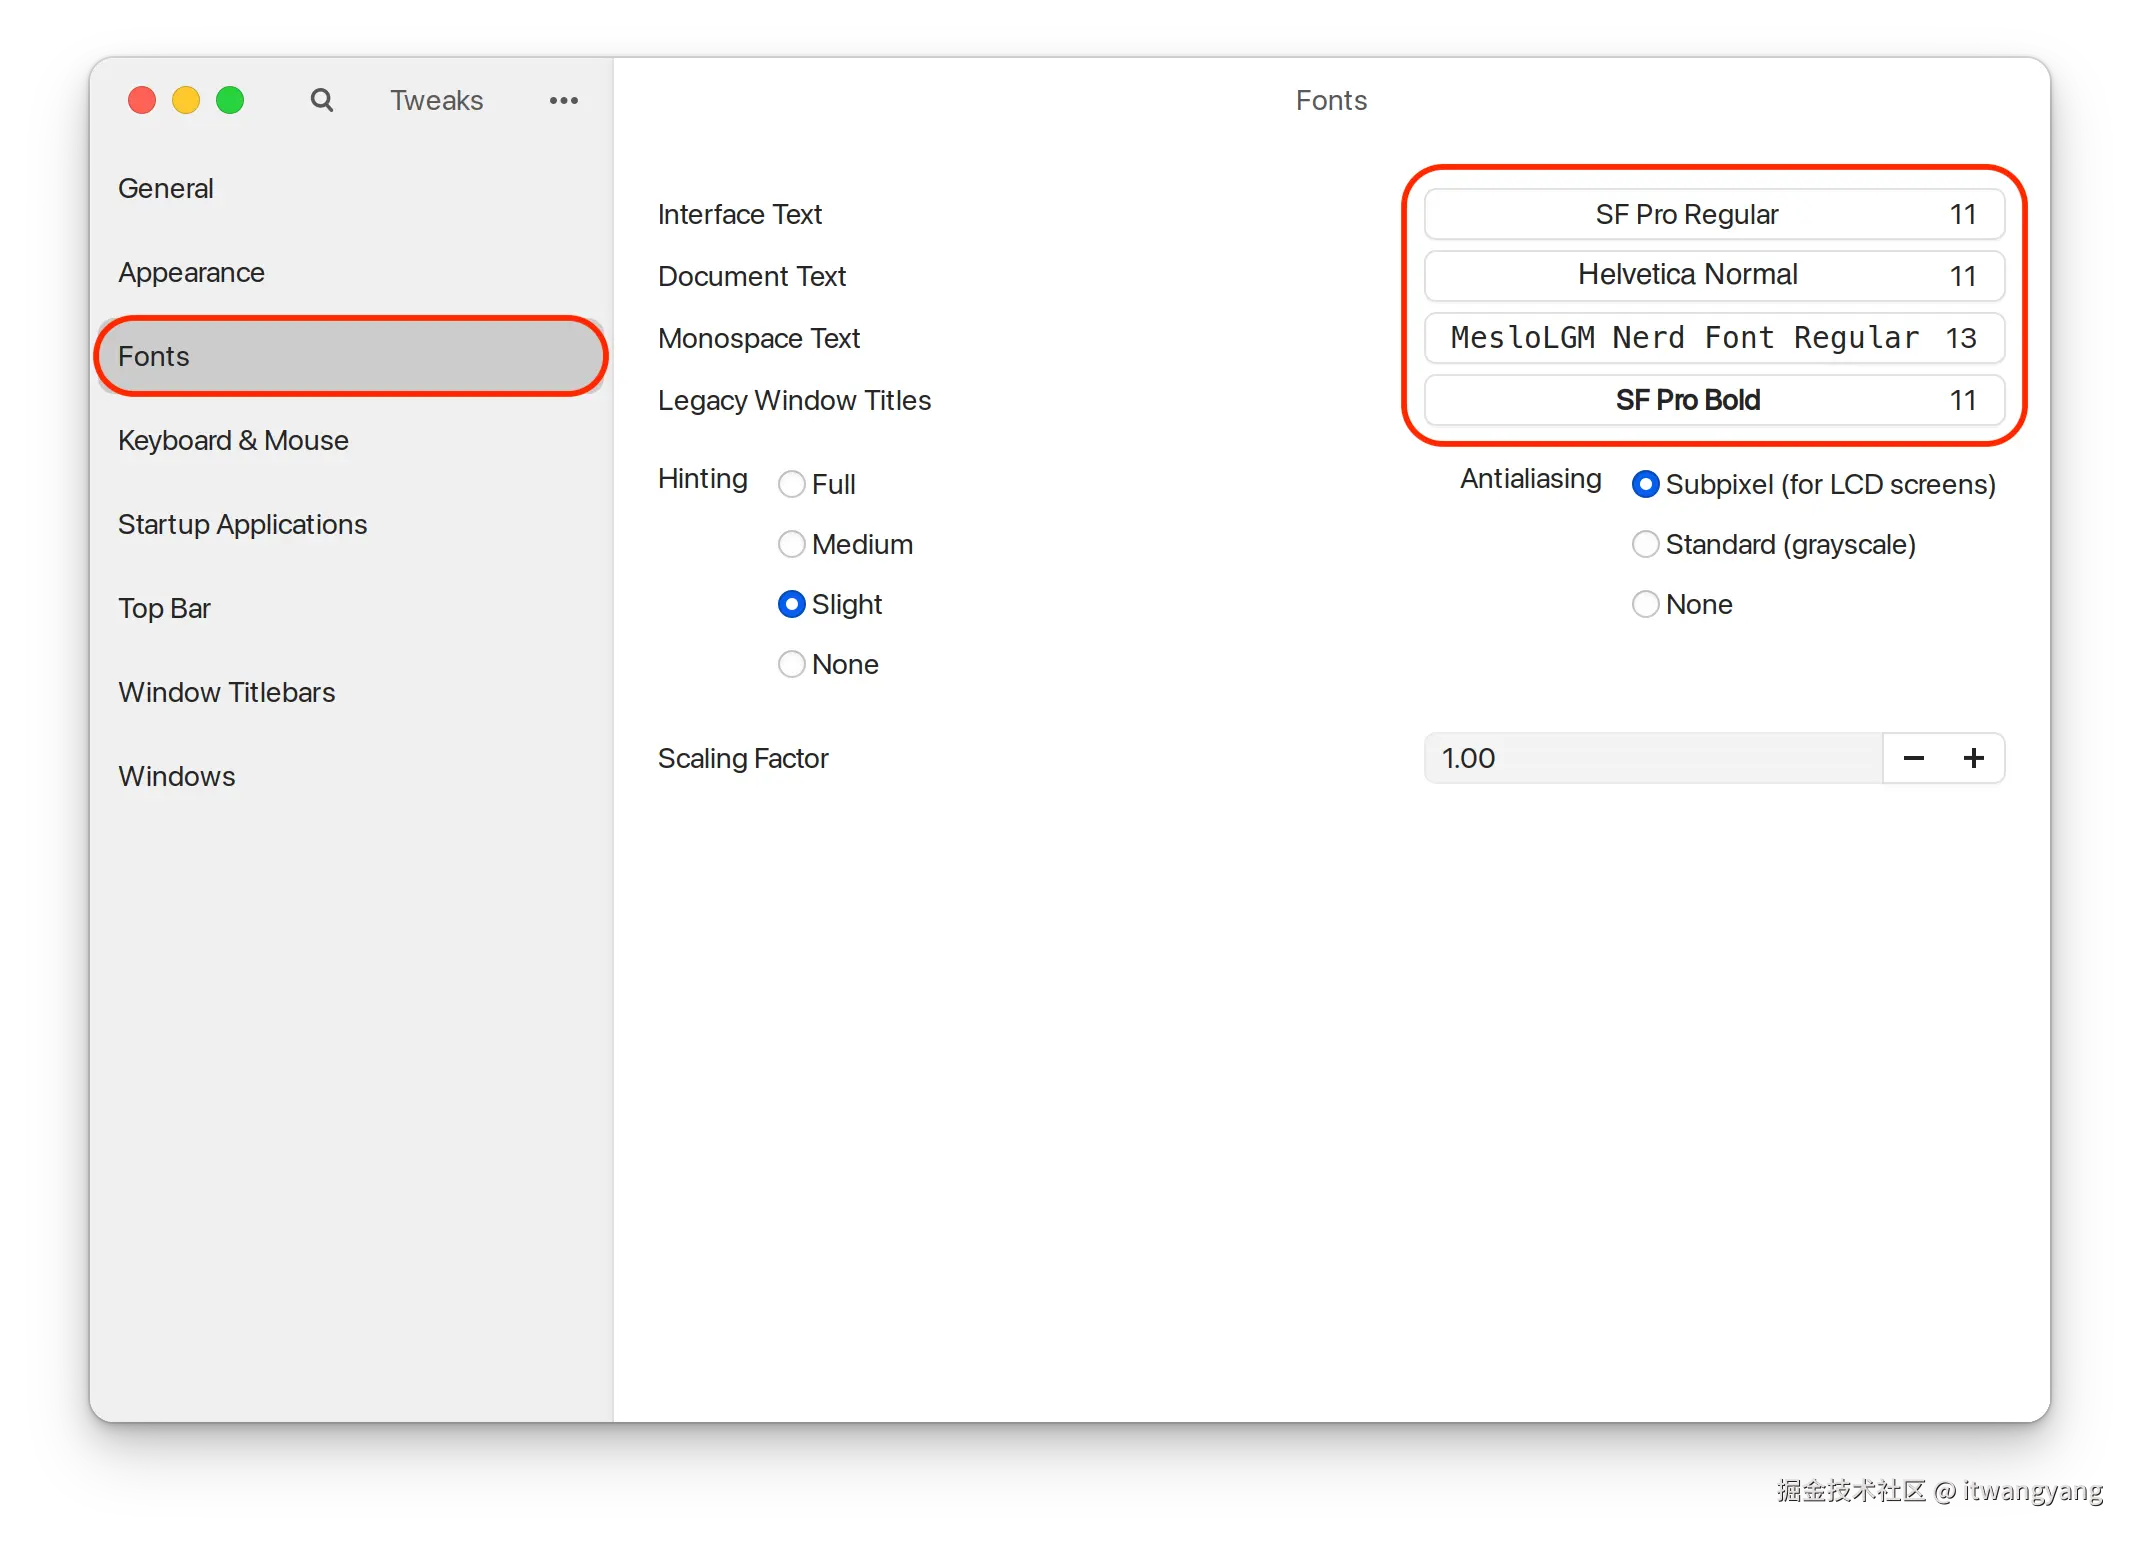Open Keyboard & Mouse settings section
This screenshot has height=1544, width=2140.
click(233, 440)
